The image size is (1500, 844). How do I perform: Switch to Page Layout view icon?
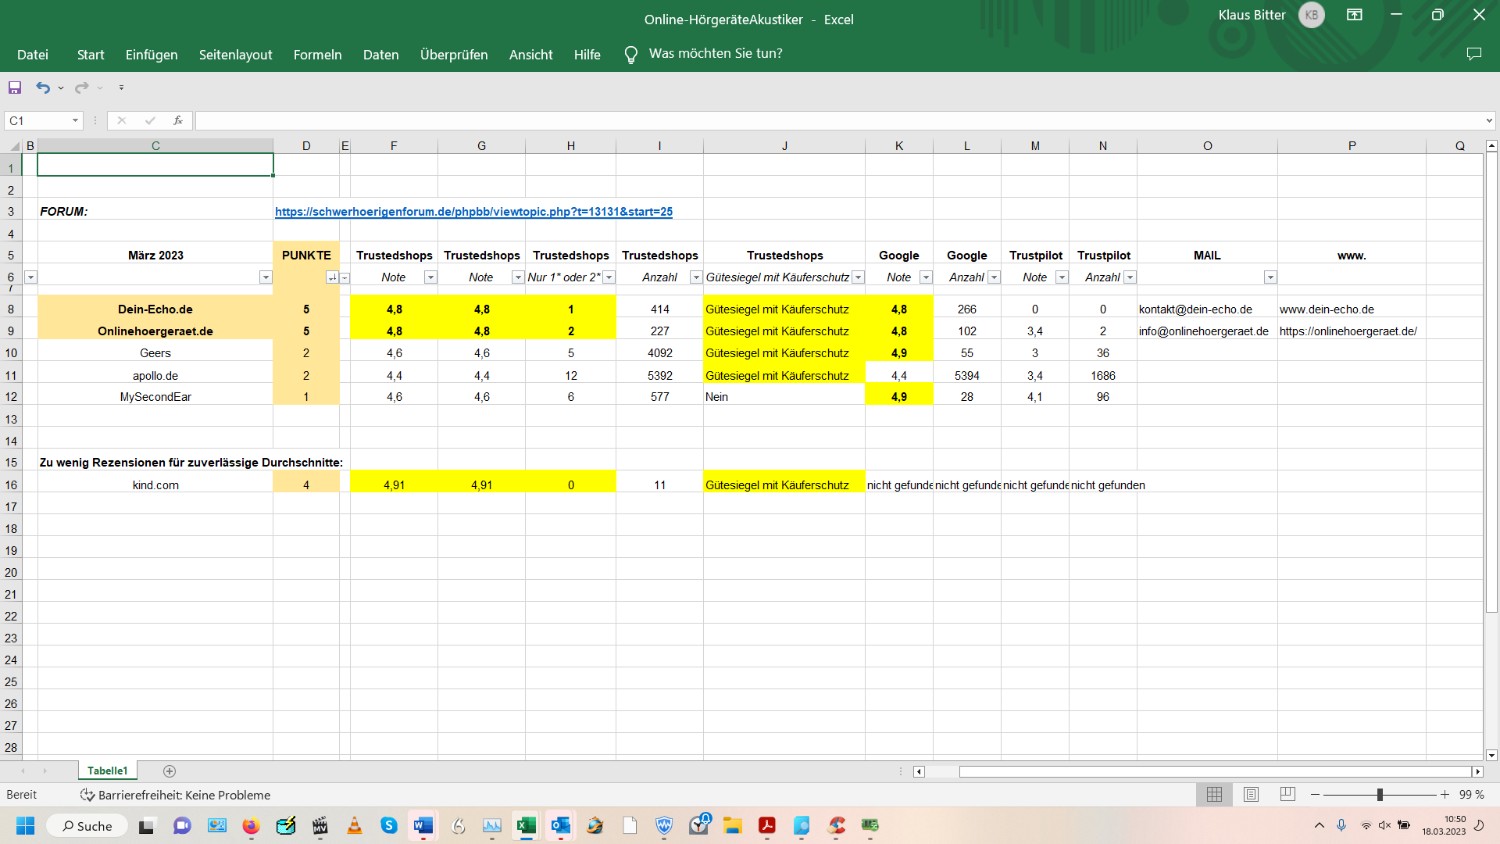coord(1251,794)
